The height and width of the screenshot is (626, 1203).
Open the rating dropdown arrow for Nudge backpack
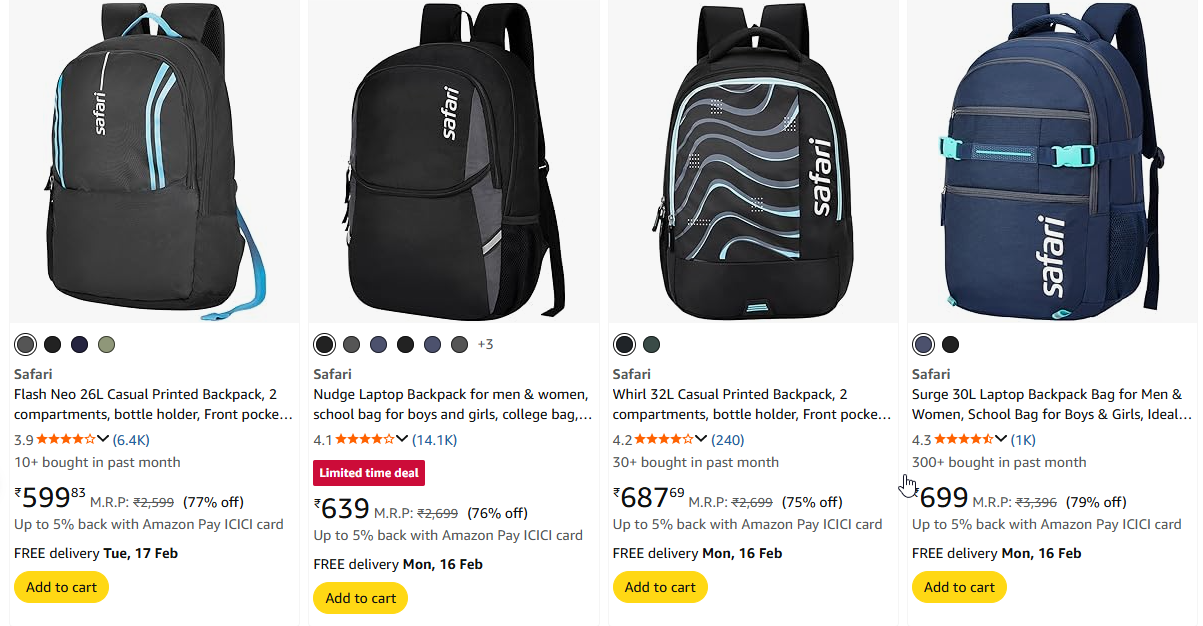click(402, 439)
